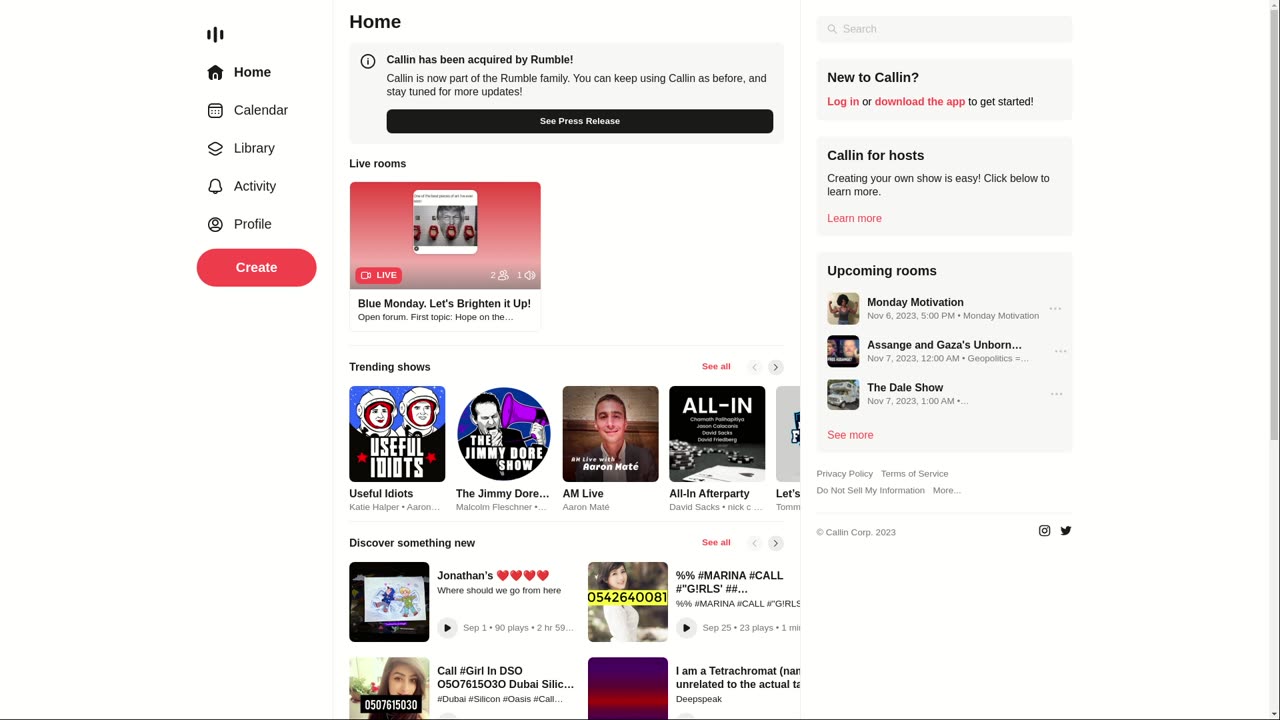Go to next Discover something new page
The width and height of the screenshot is (1280, 720).
pyautogui.click(x=776, y=543)
